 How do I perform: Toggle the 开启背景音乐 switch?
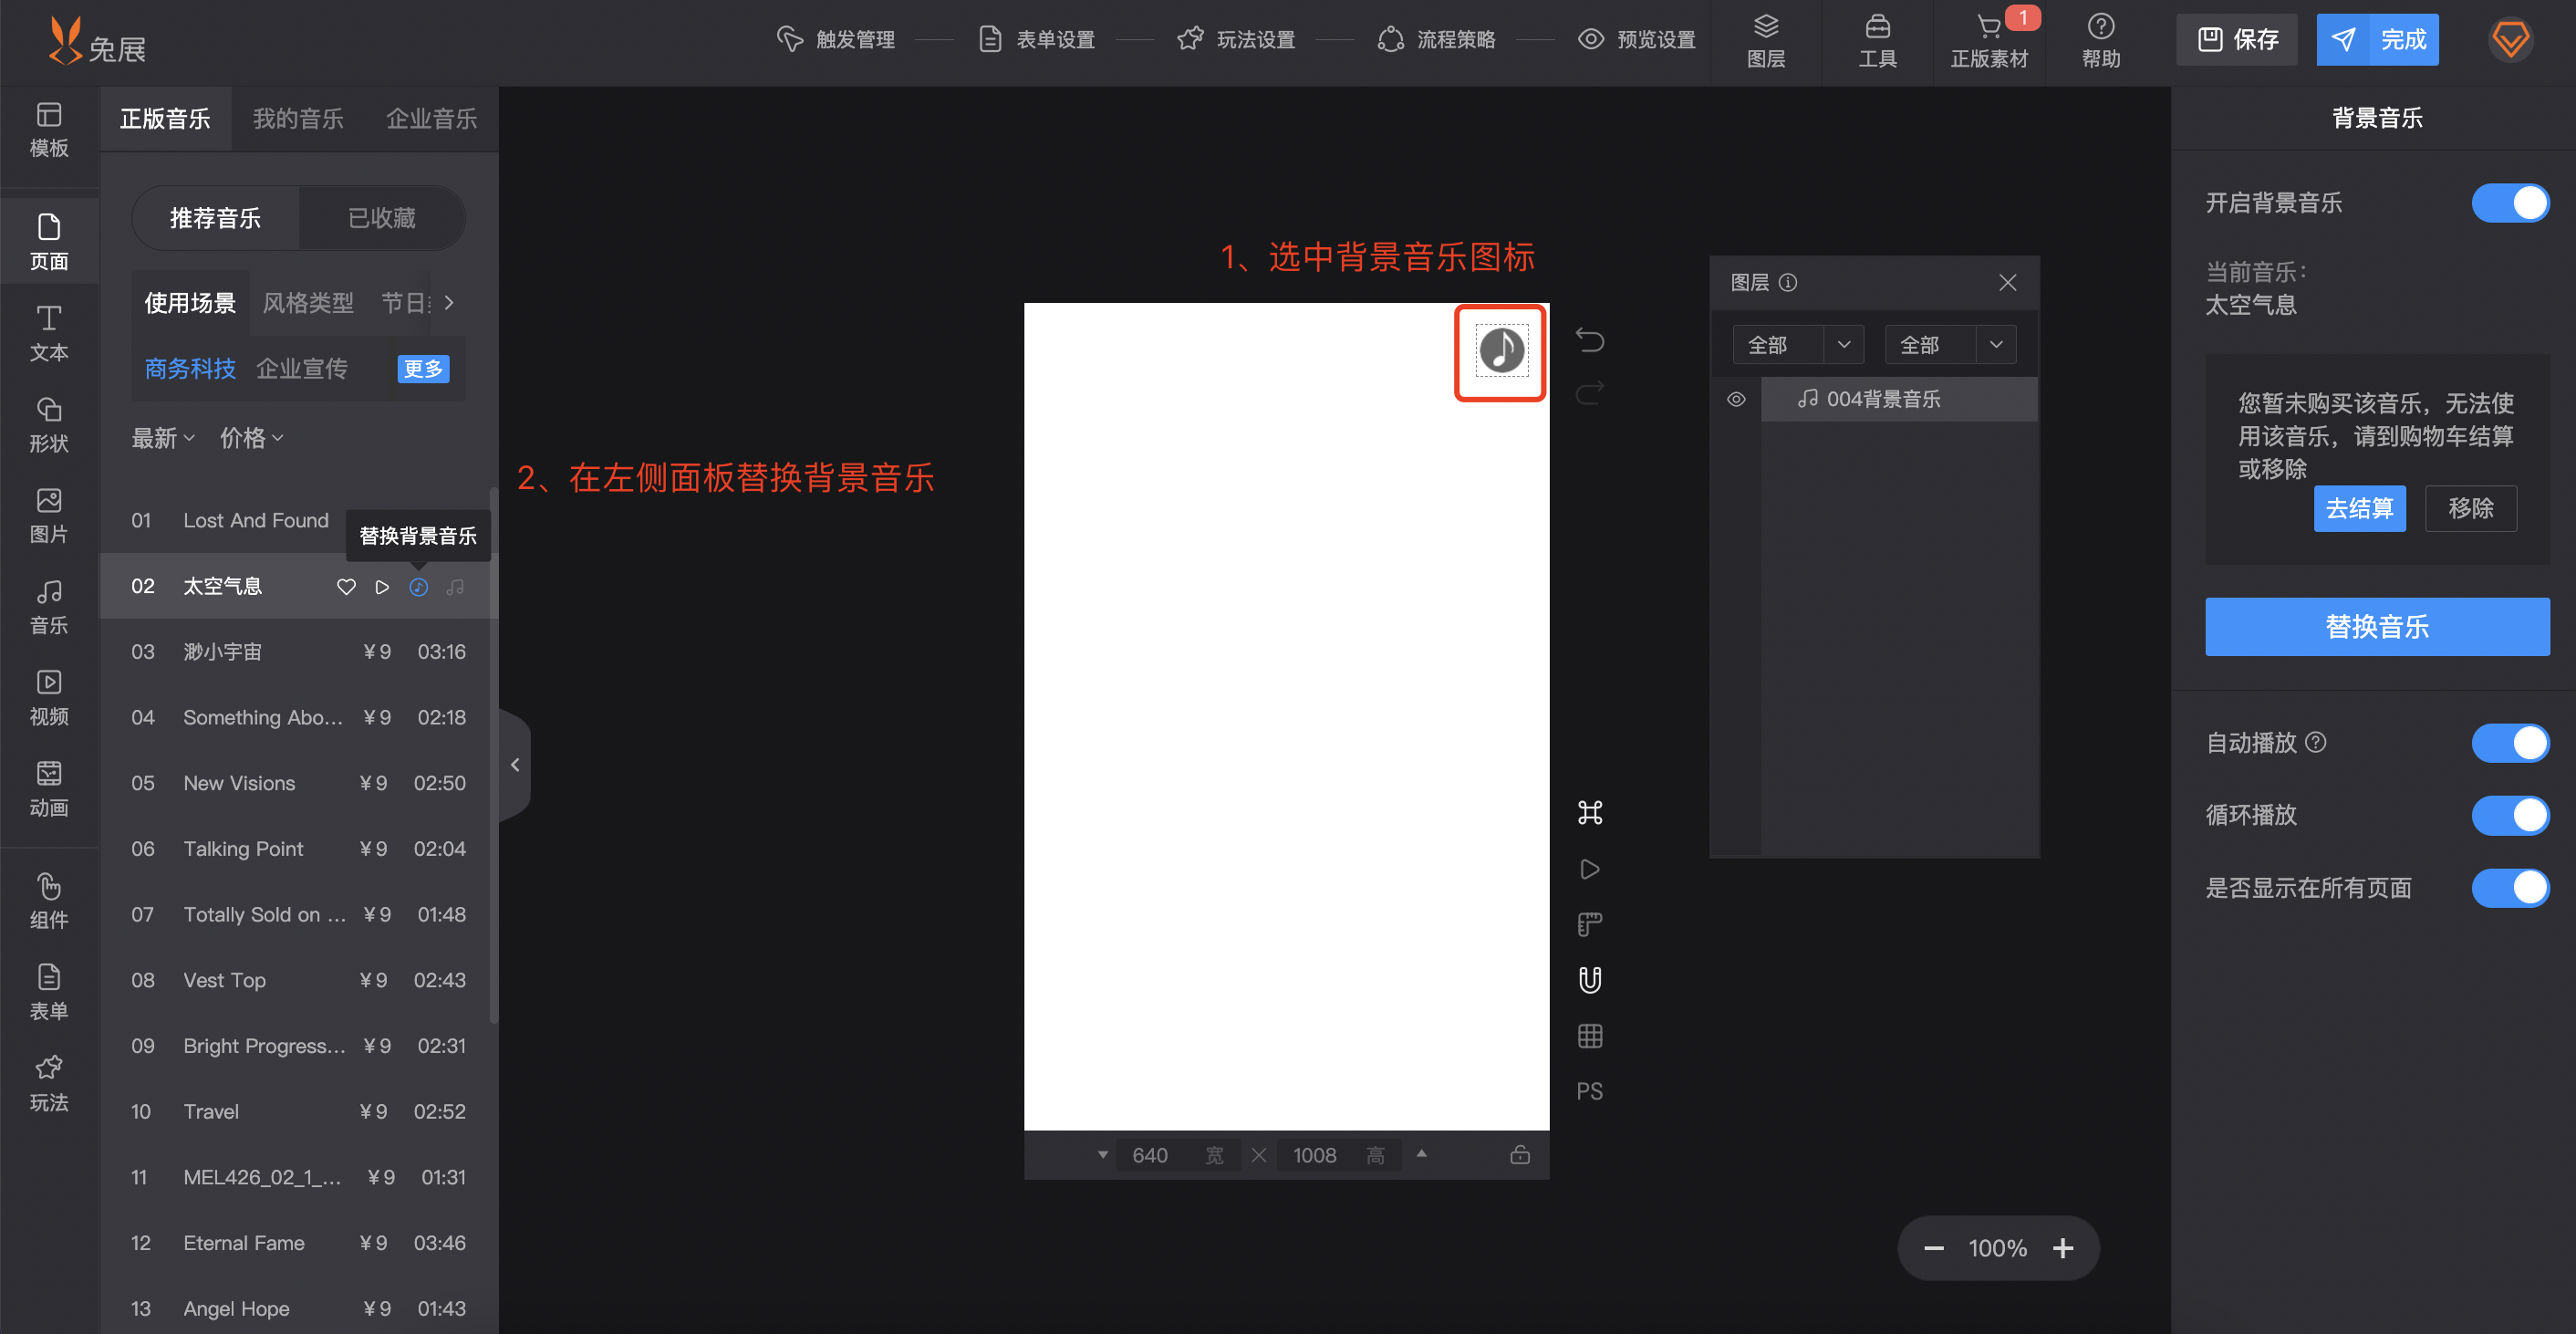pyautogui.click(x=2510, y=203)
